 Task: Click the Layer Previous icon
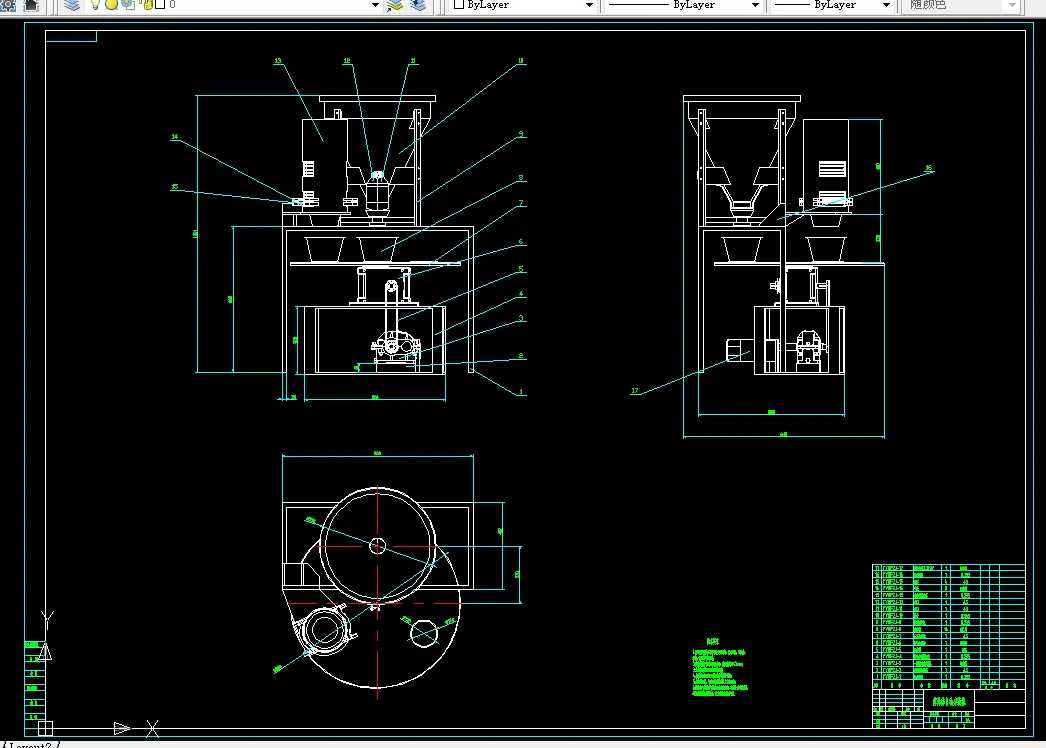pos(418,5)
